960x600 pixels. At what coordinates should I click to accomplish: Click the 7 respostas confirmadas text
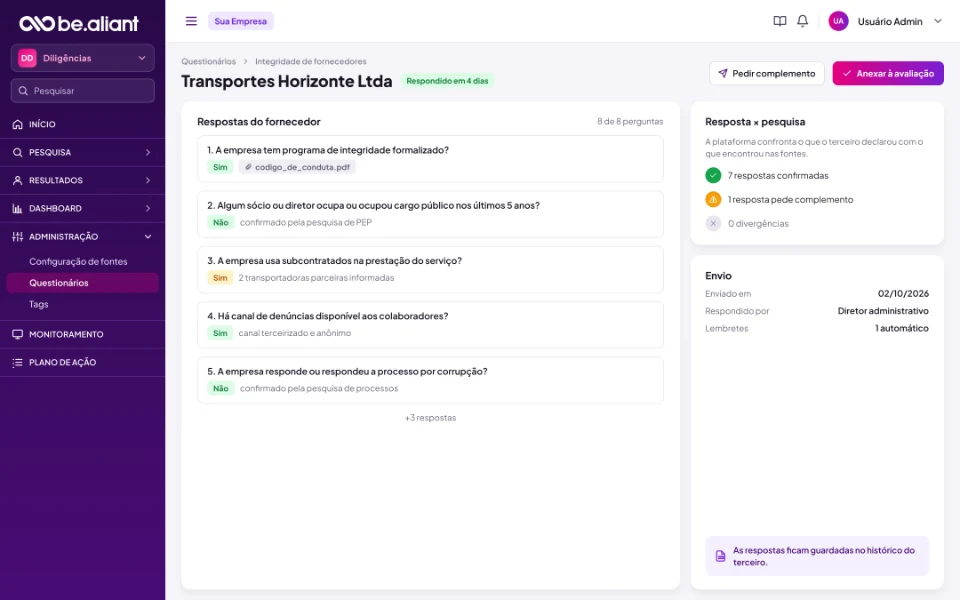click(778, 176)
